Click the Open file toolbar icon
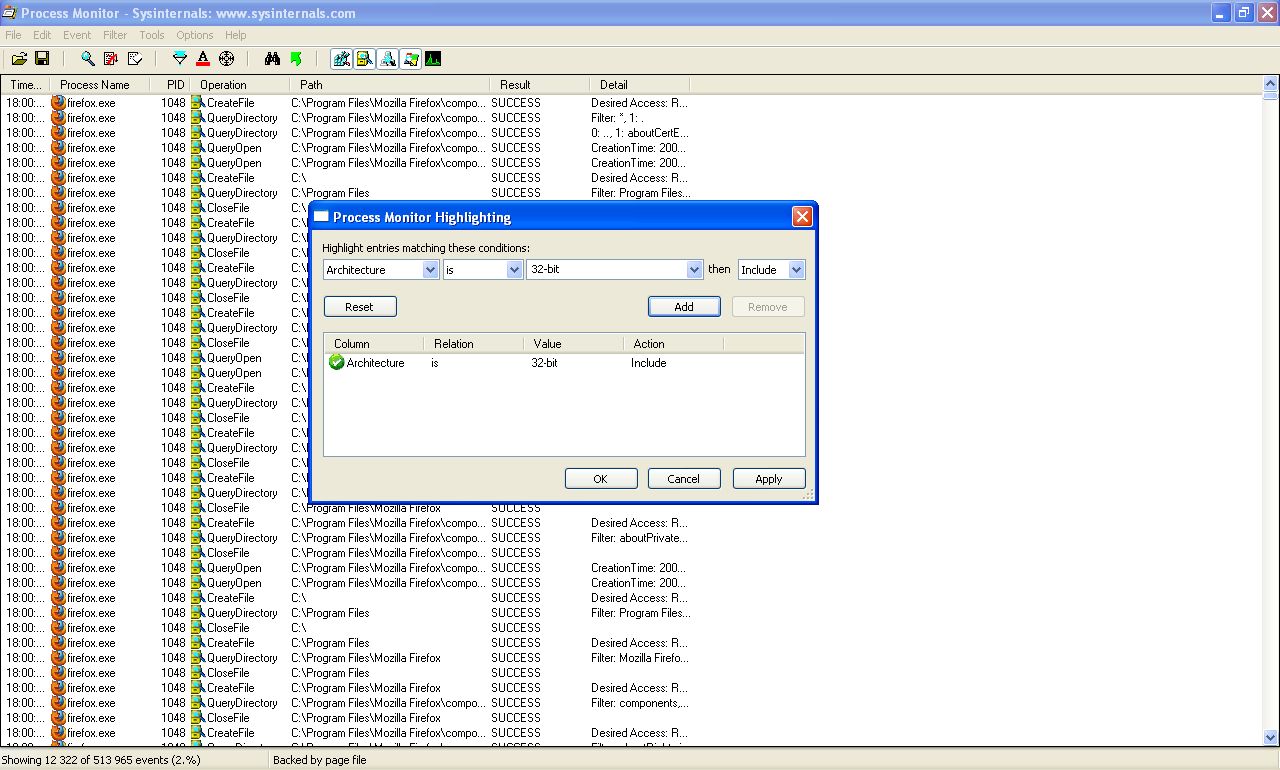The height and width of the screenshot is (770, 1280). click(19, 59)
